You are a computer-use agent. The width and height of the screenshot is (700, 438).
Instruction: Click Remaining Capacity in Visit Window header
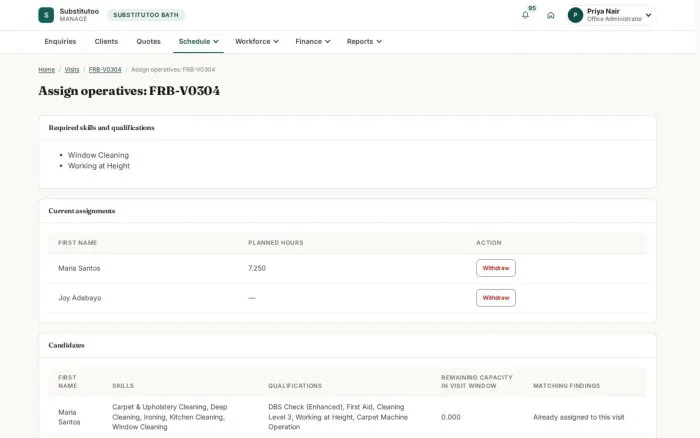(477, 382)
